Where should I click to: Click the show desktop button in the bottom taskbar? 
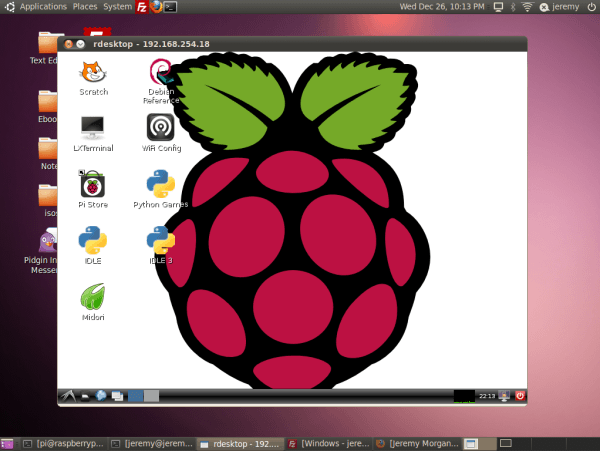click(x=7, y=444)
